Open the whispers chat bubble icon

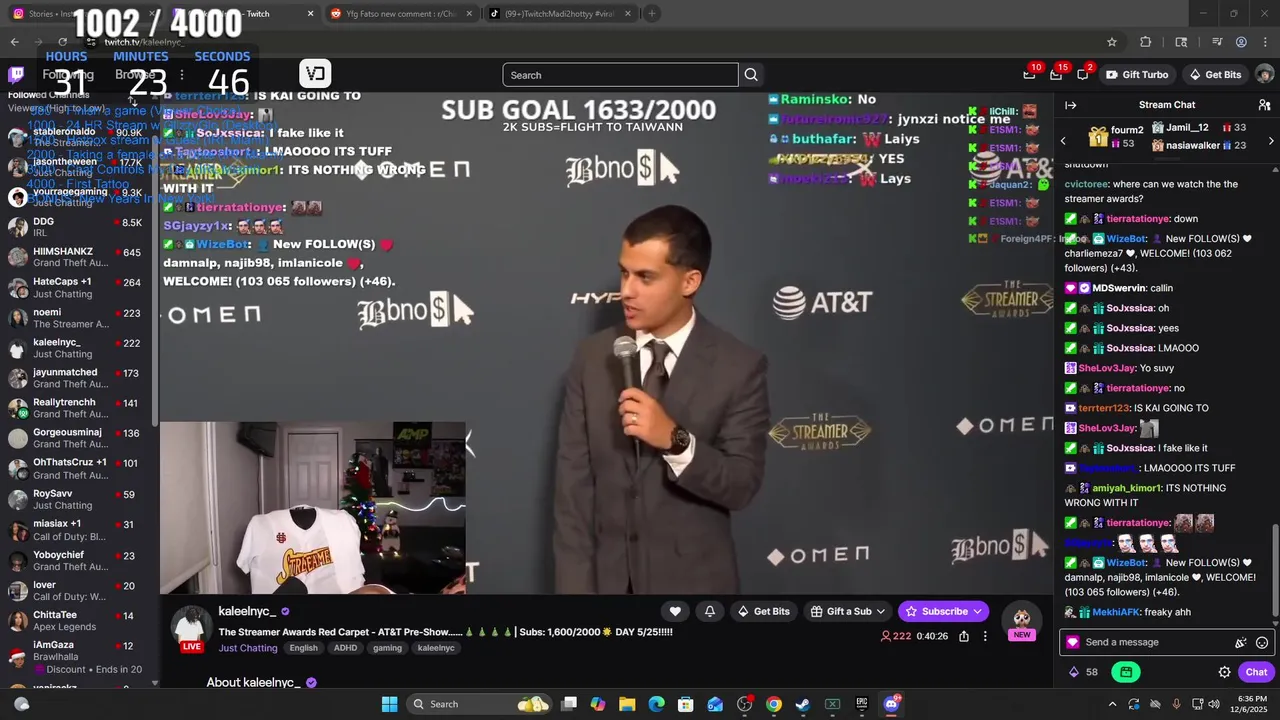1083,75
